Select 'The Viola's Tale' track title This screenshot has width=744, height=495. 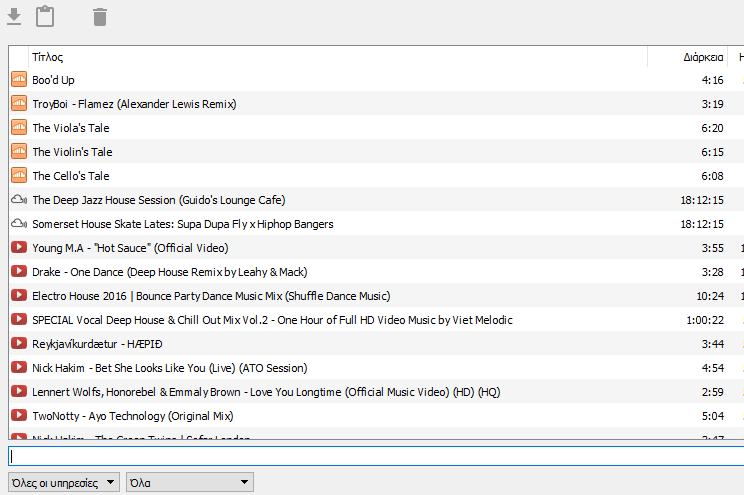[x=71, y=128]
